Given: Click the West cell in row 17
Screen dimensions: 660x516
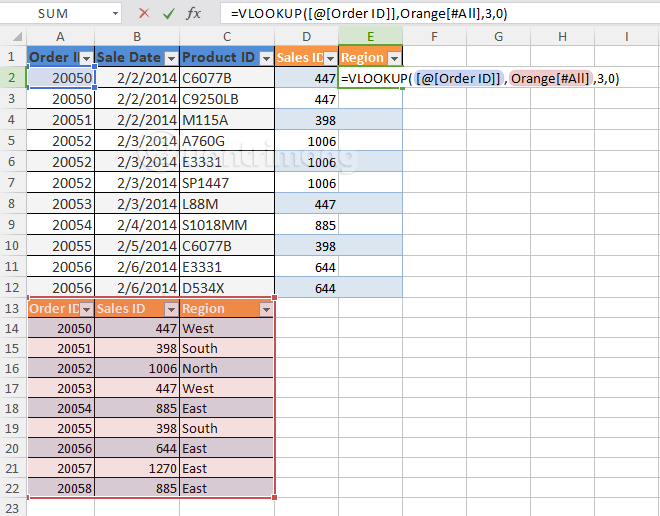Looking at the screenshot, I should point(227,388).
